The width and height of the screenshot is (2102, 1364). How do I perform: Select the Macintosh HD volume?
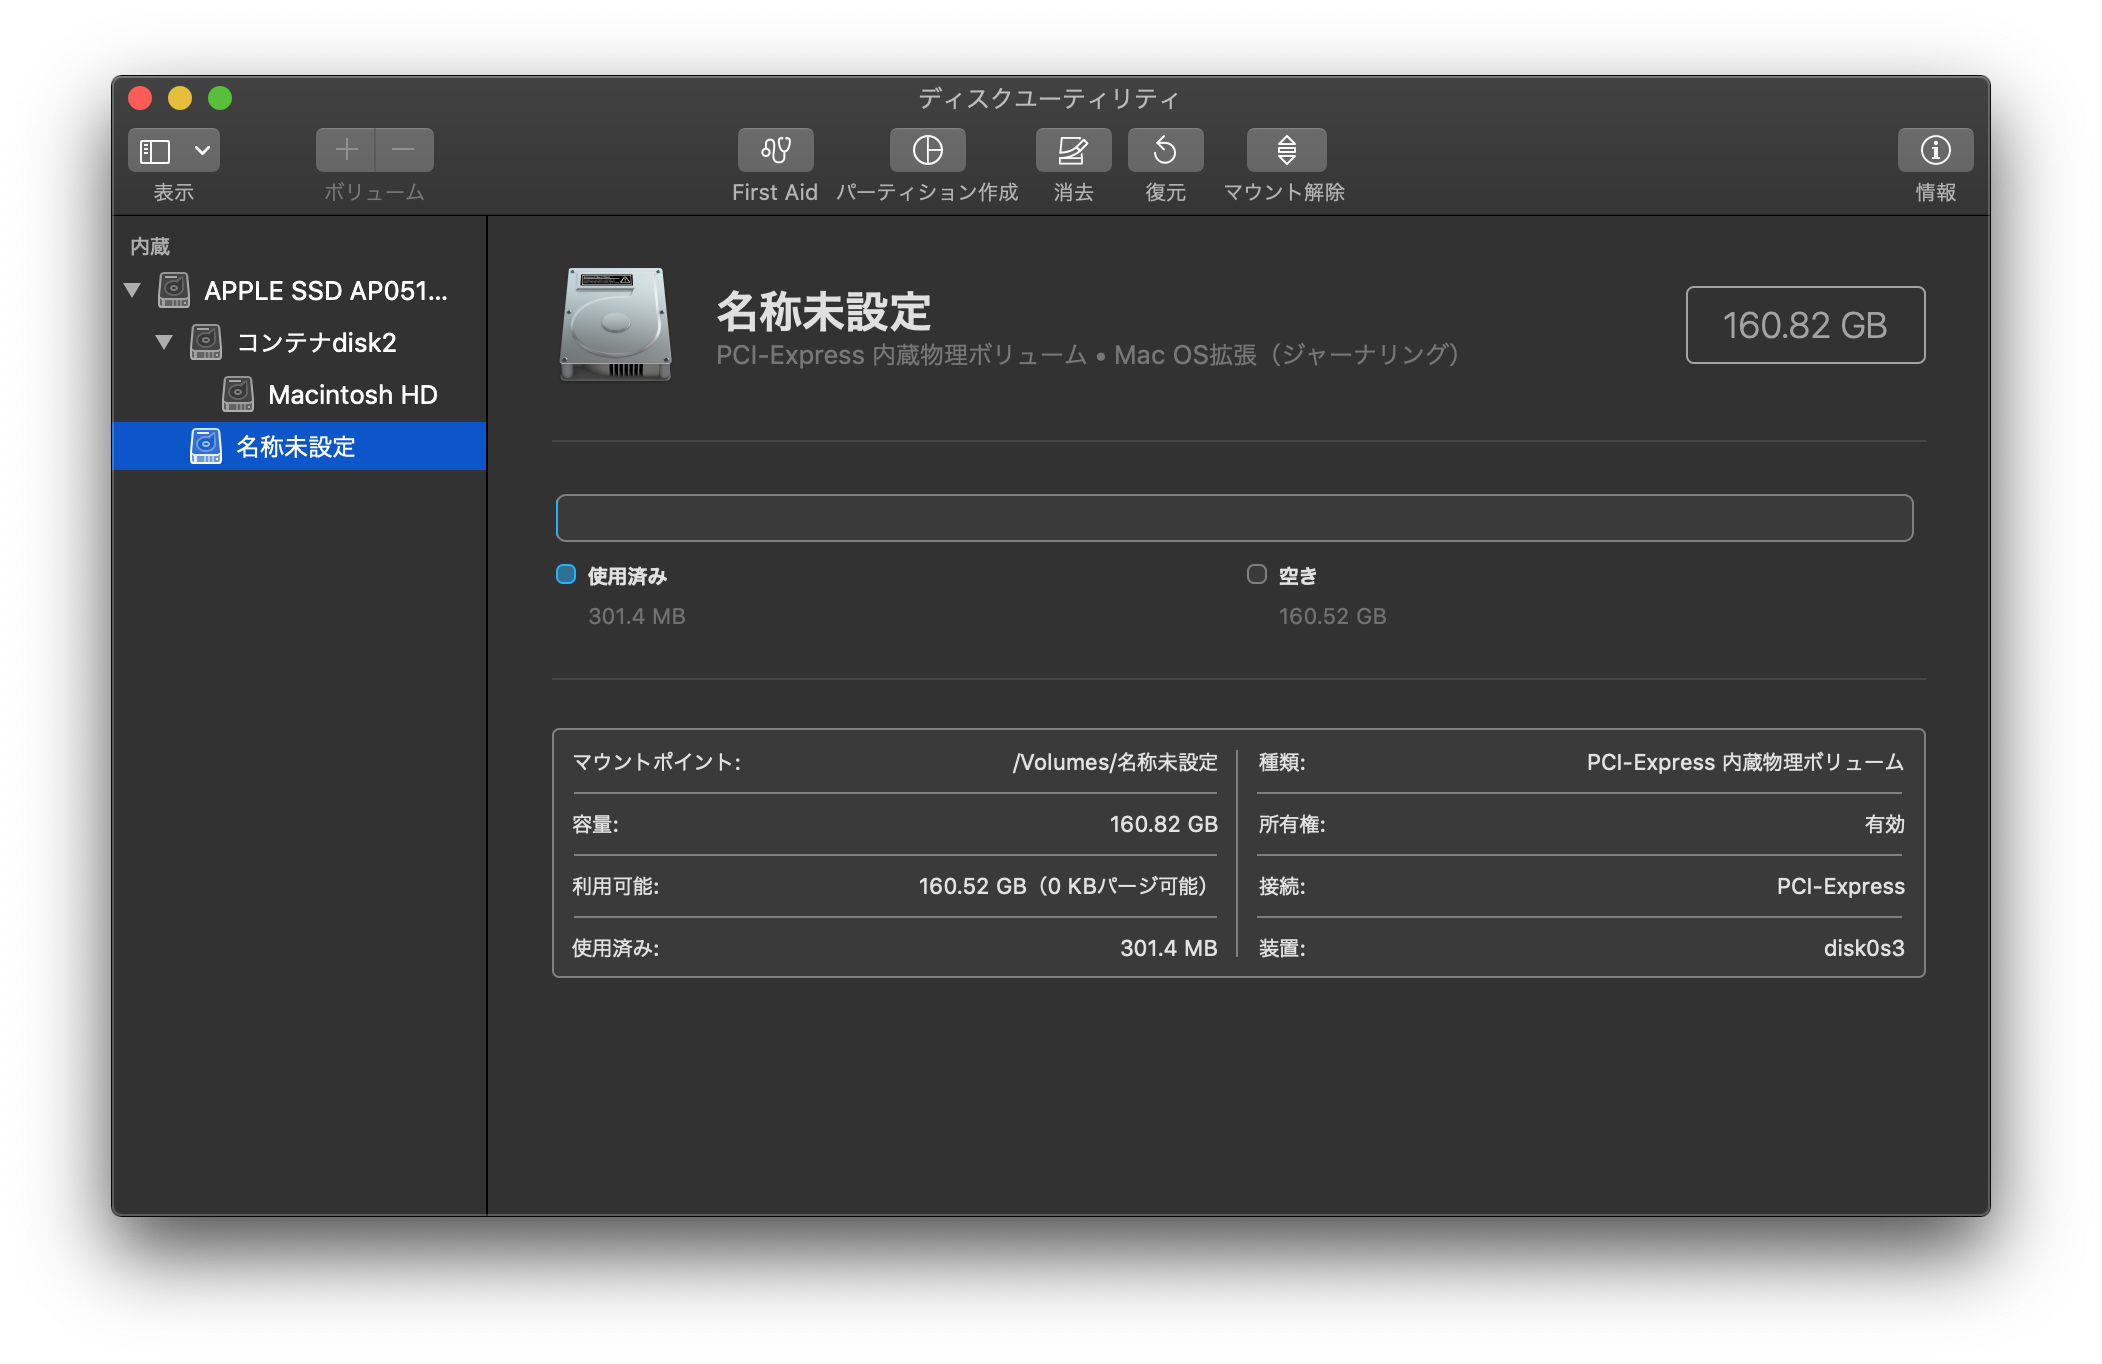(x=352, y=395)
